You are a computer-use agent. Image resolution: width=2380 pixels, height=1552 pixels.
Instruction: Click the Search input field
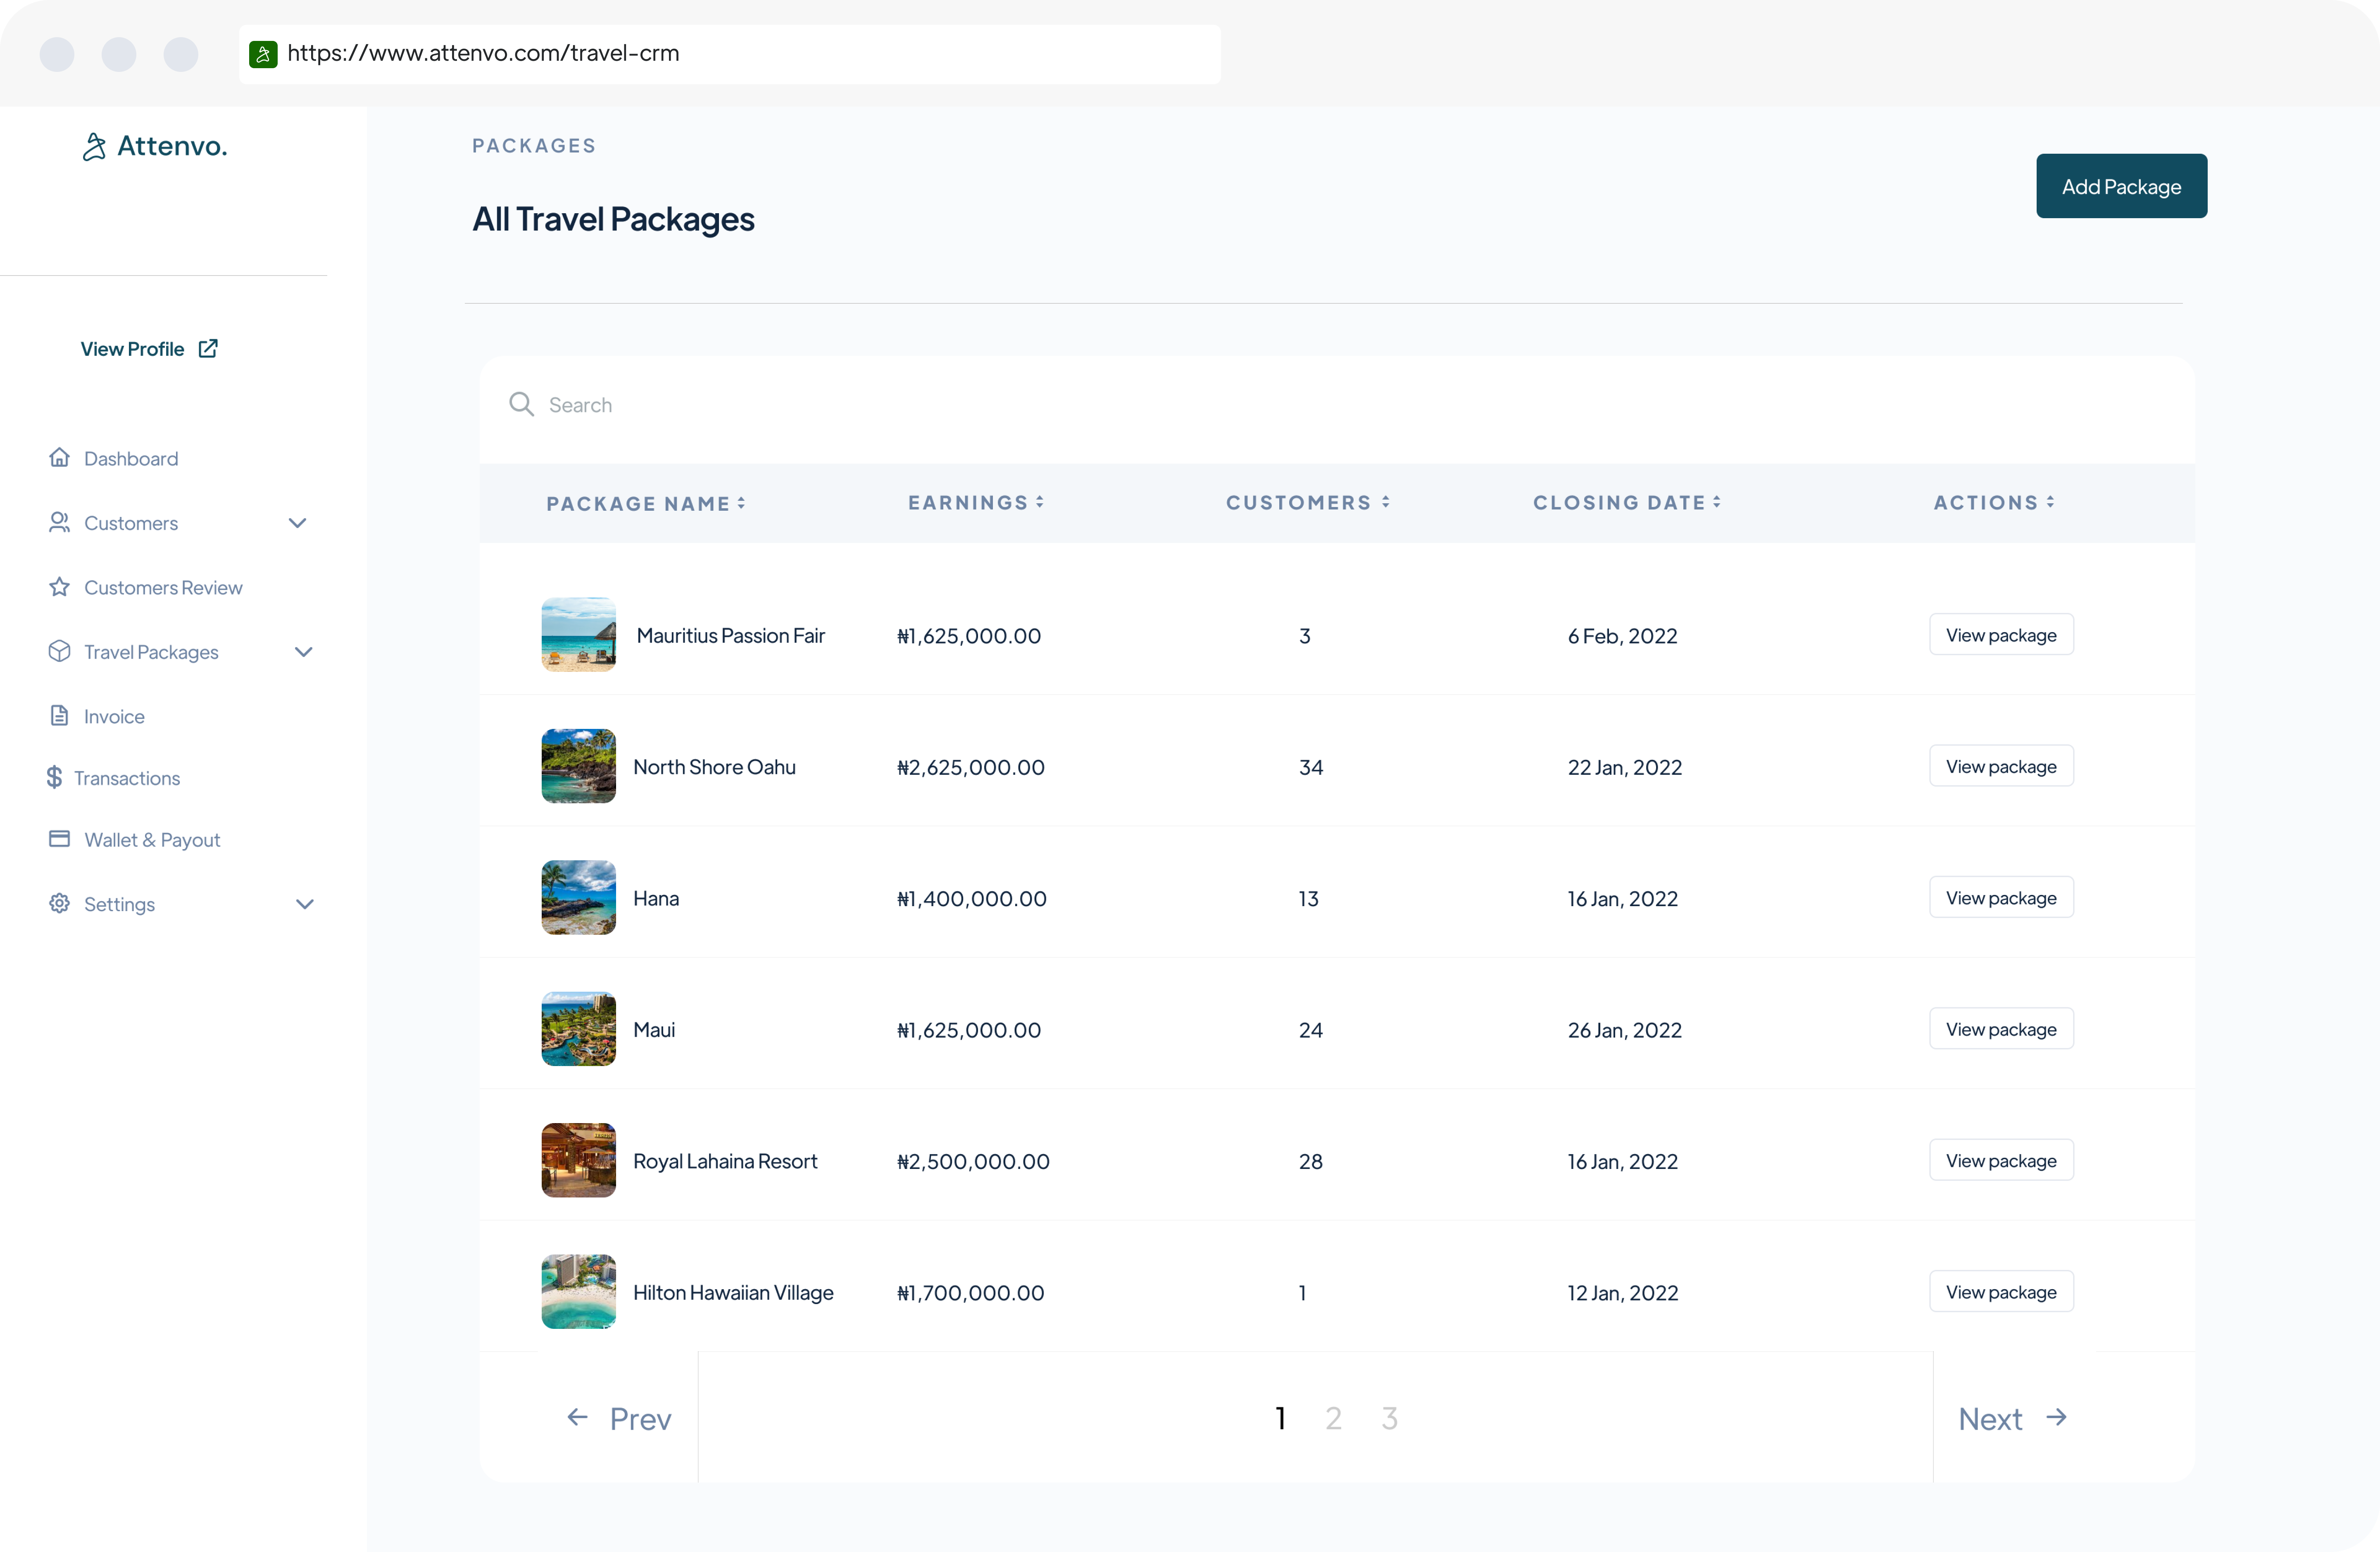[x=1337, y=405]
